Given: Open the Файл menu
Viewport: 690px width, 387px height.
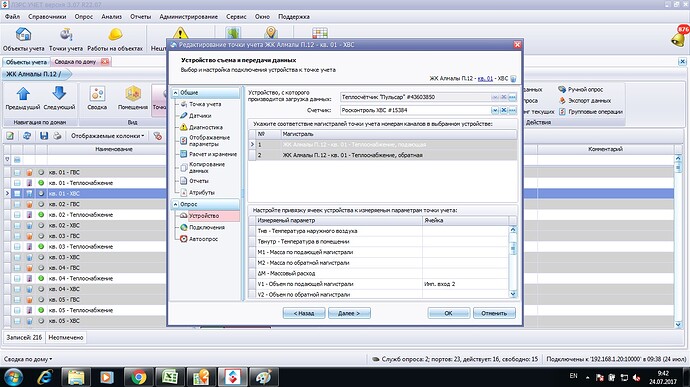Looking at the screenshot, I should (x=12, y=17).
